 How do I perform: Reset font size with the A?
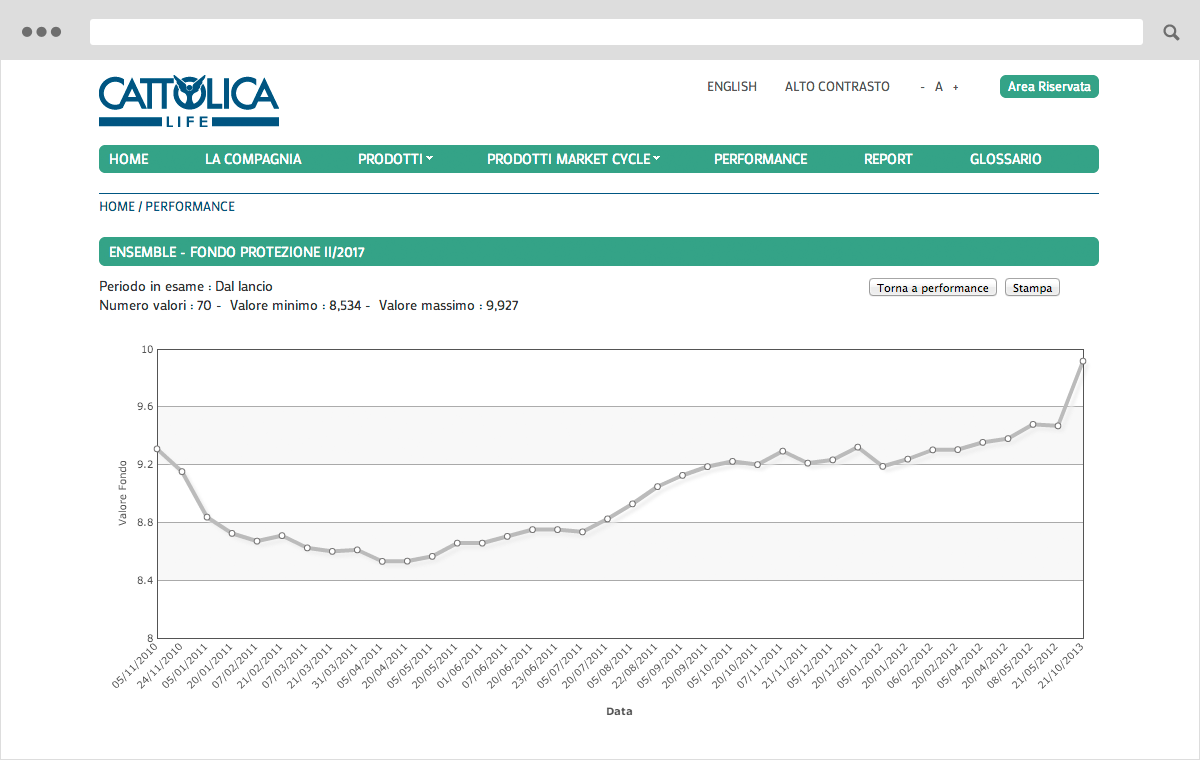939,87
